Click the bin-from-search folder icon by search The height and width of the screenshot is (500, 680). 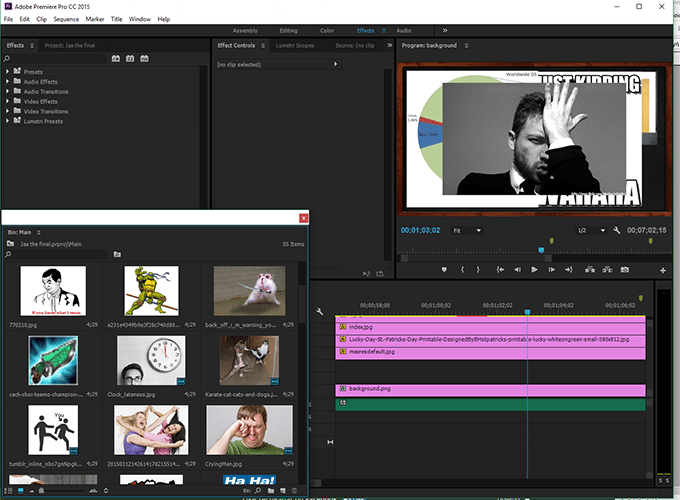pos(117,254)
